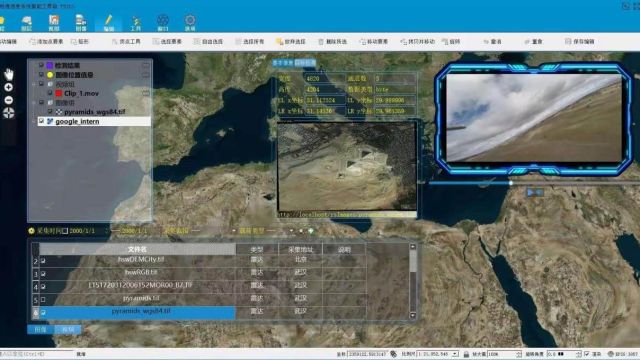
Task: Click the zoom in plus icon
Action: pos(8,87)
